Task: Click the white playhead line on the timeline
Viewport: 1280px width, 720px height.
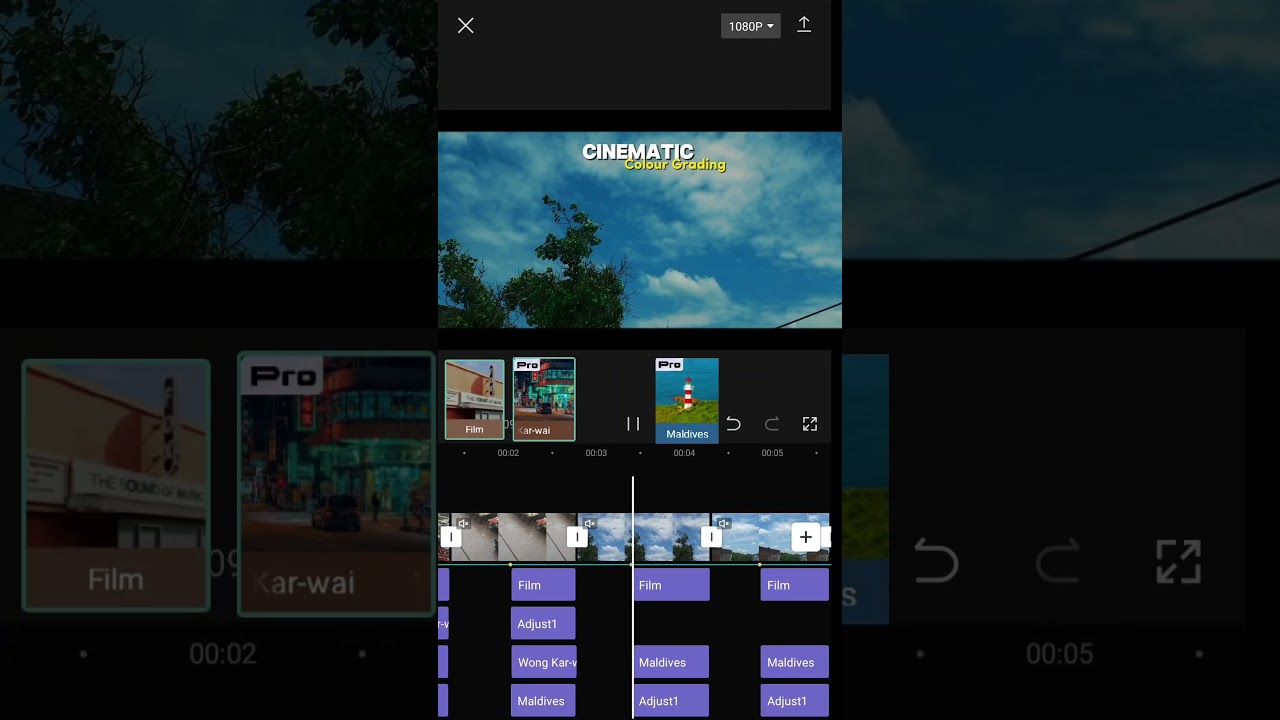Action: (x=633, y=596)
